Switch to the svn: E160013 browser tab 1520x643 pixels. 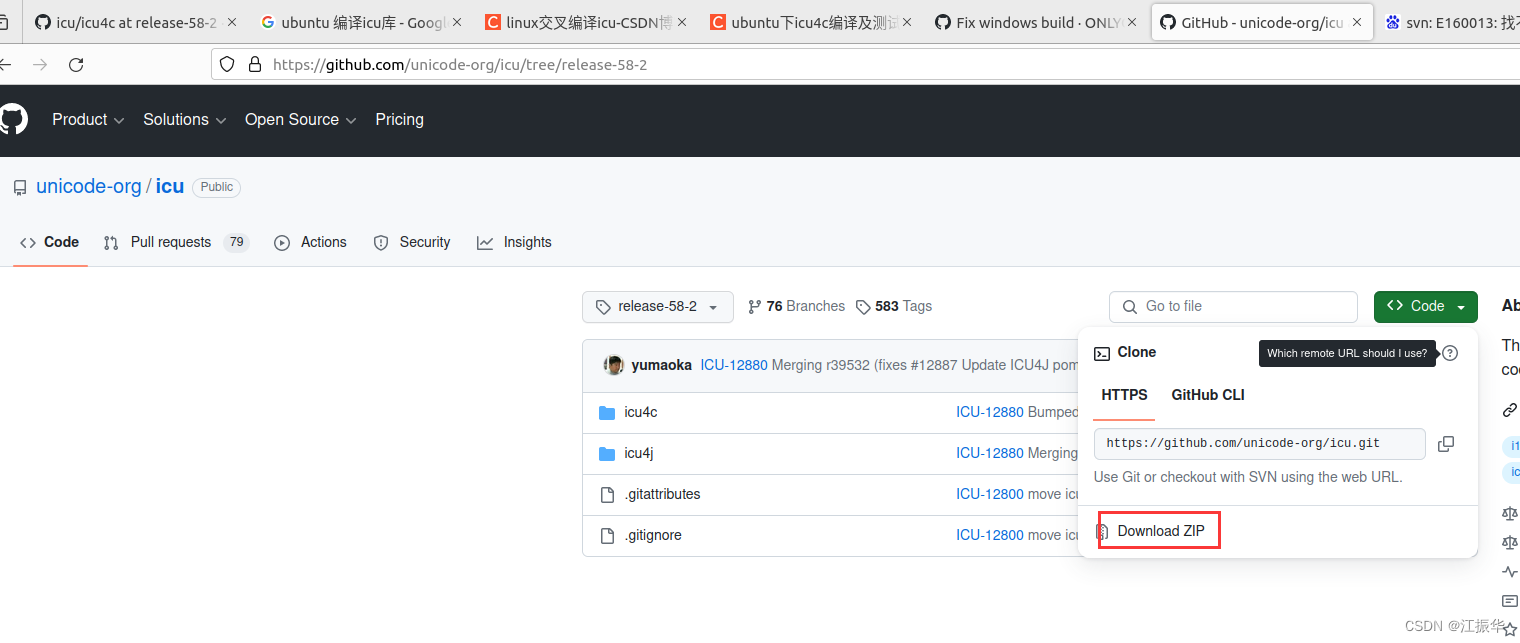click(1450, 23)
